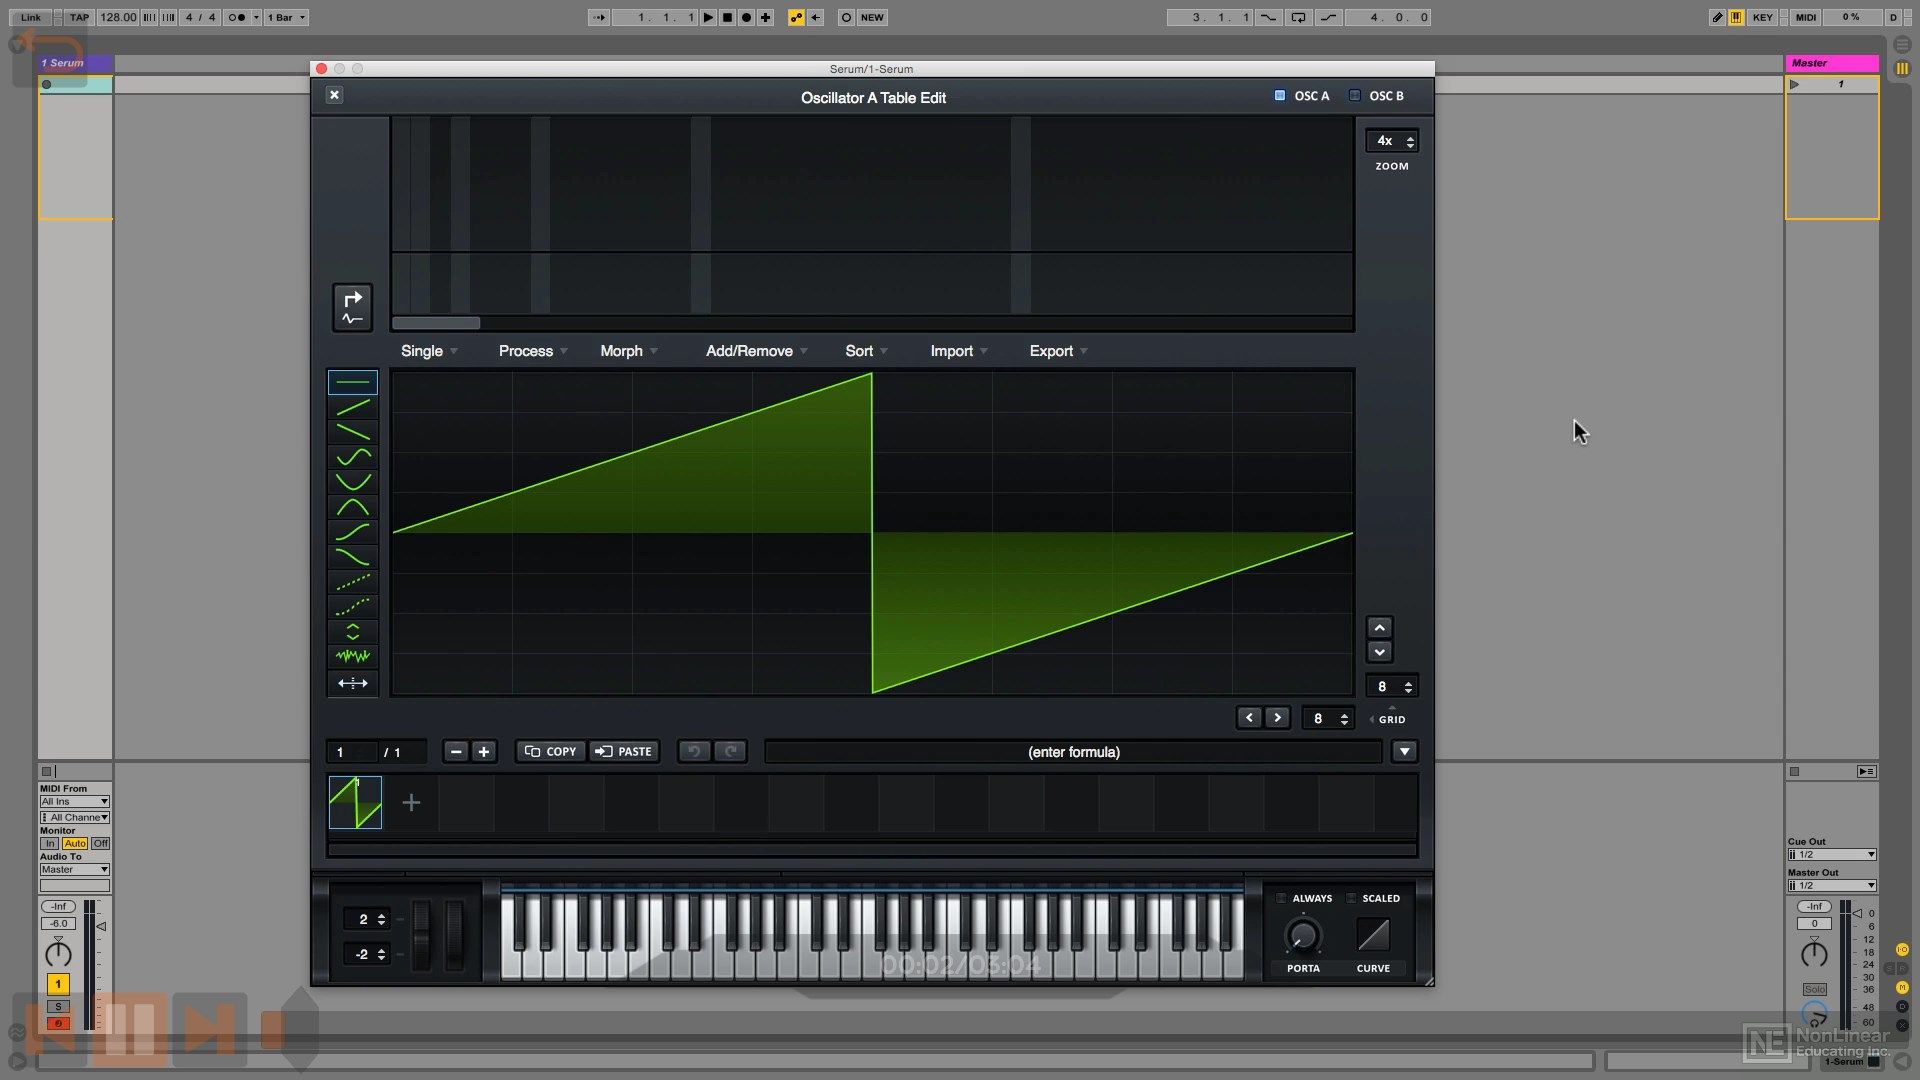Arm the Ableton transport record button
The height and width of the screenshot is (1080, 1920).
pyautogui.click(x=746, y=17)
